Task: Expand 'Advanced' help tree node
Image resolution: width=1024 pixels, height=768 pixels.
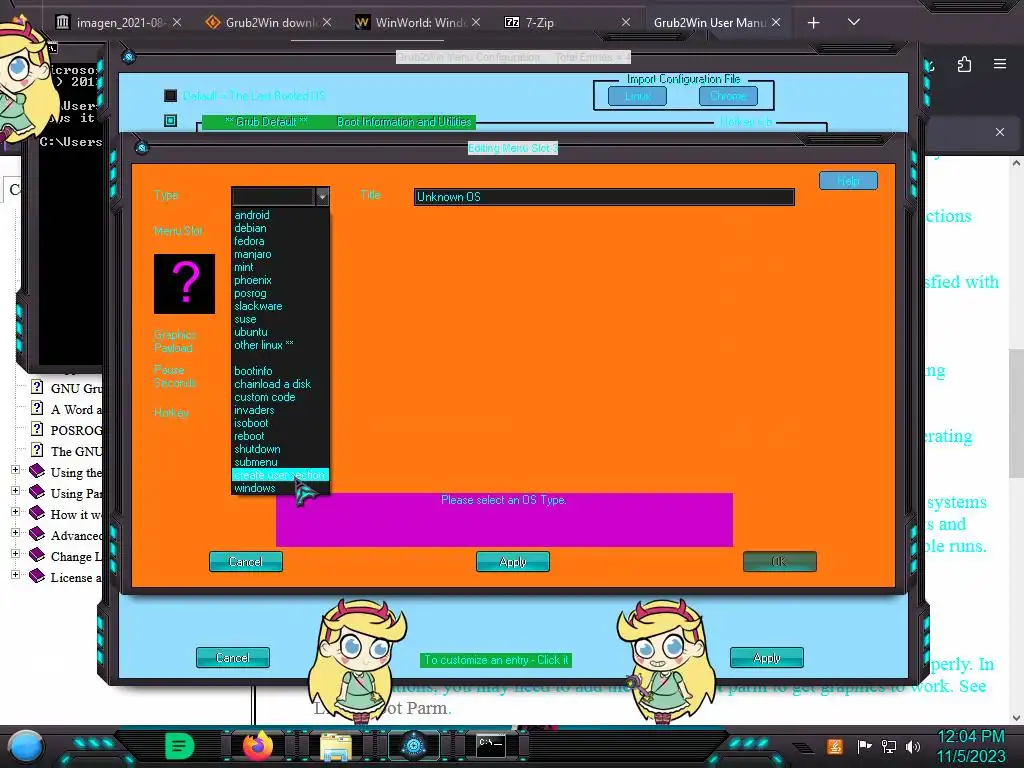Action: [x=16, y=532]
